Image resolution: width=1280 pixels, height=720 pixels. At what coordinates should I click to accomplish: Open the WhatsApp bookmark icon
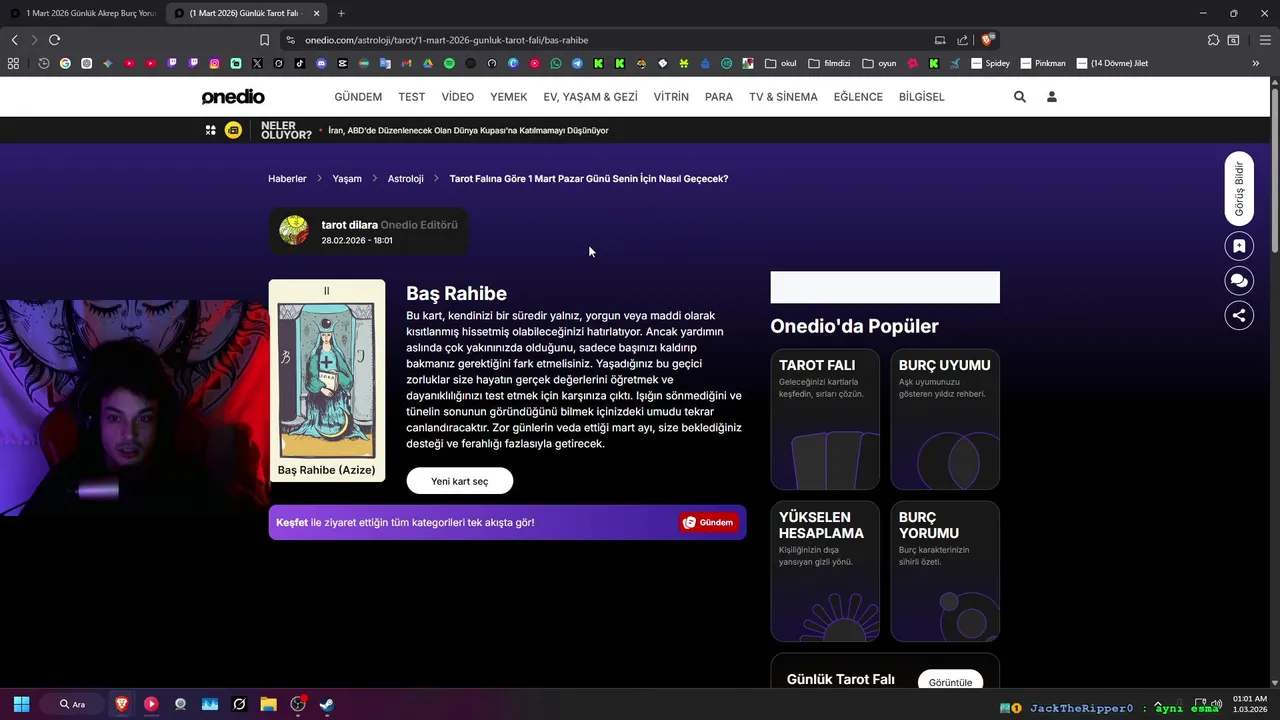pos(556,63)
